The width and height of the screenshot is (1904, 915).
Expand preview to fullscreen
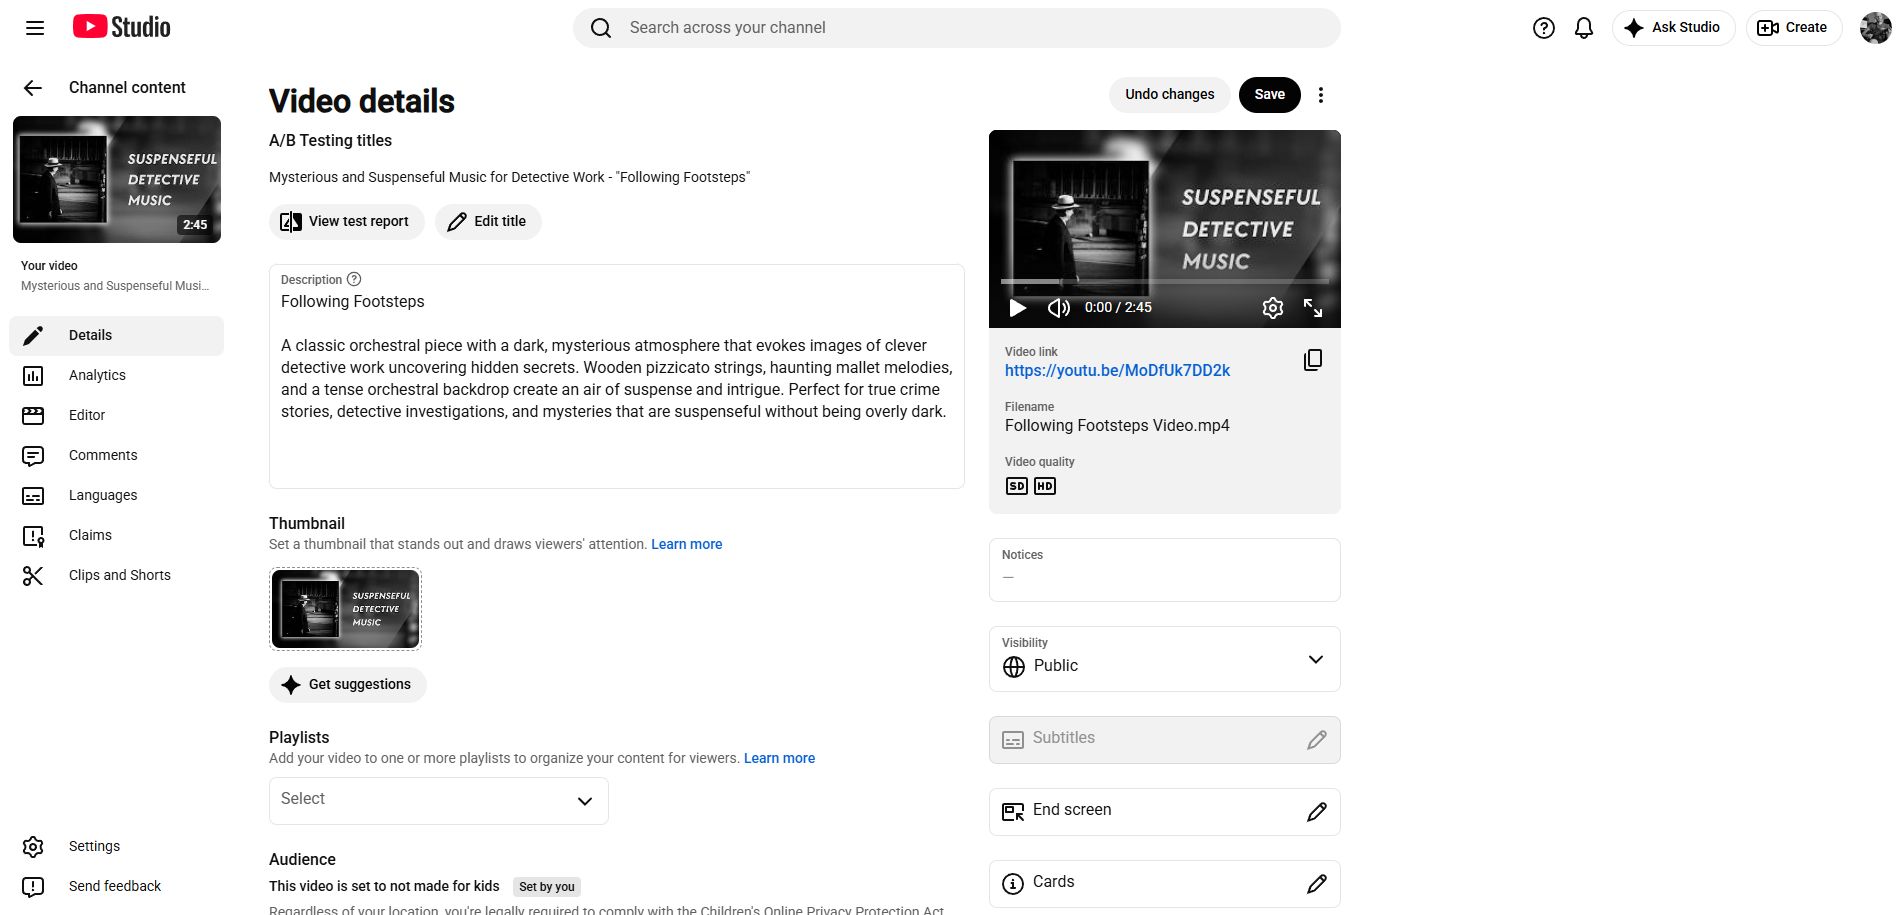[x=1313, y=308]
